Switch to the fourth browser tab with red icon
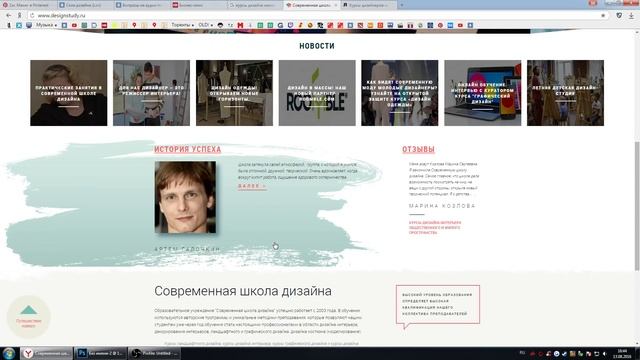Screen dimensions: 640x360 pyautogui.click(x=198, y=5)
